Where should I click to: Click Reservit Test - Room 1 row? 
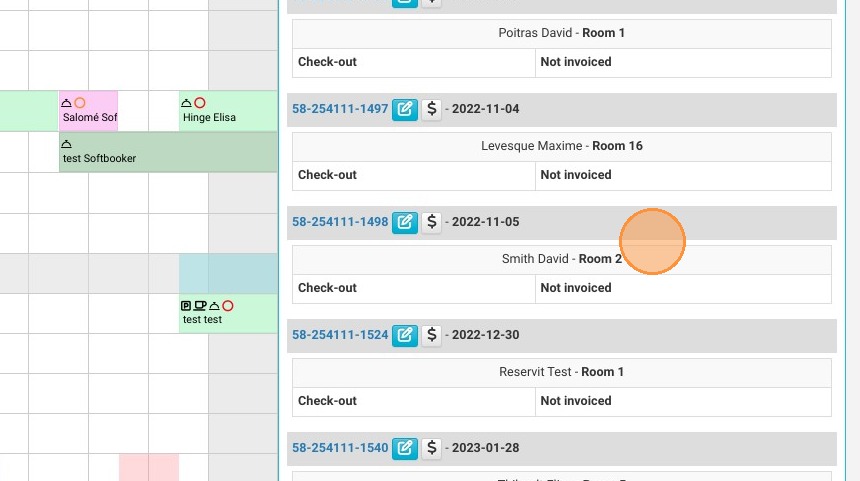(x=562, y=372)
